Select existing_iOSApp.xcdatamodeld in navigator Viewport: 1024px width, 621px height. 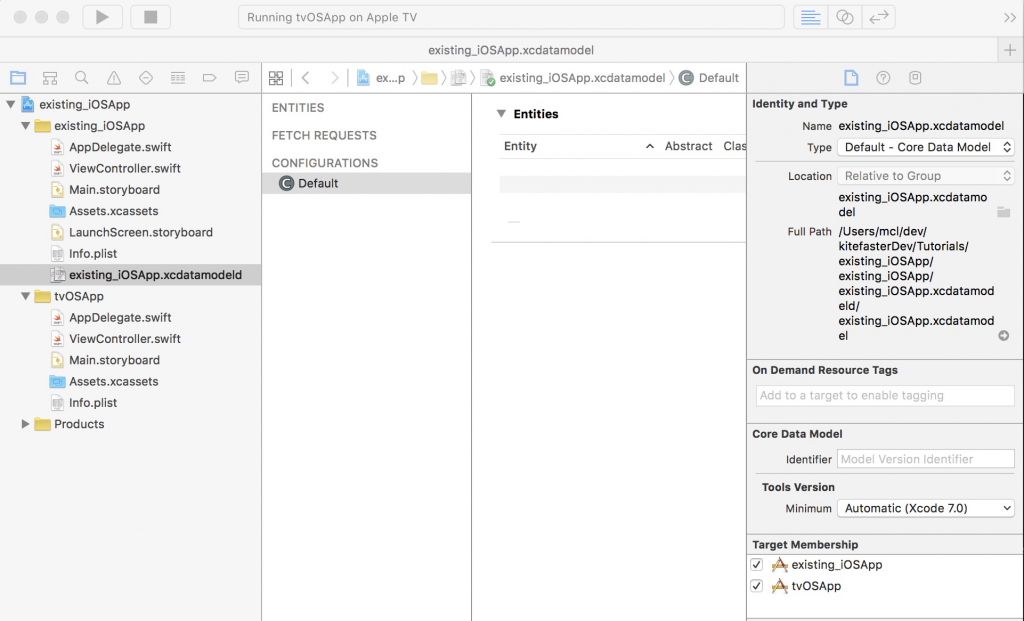tap(155, 275)
